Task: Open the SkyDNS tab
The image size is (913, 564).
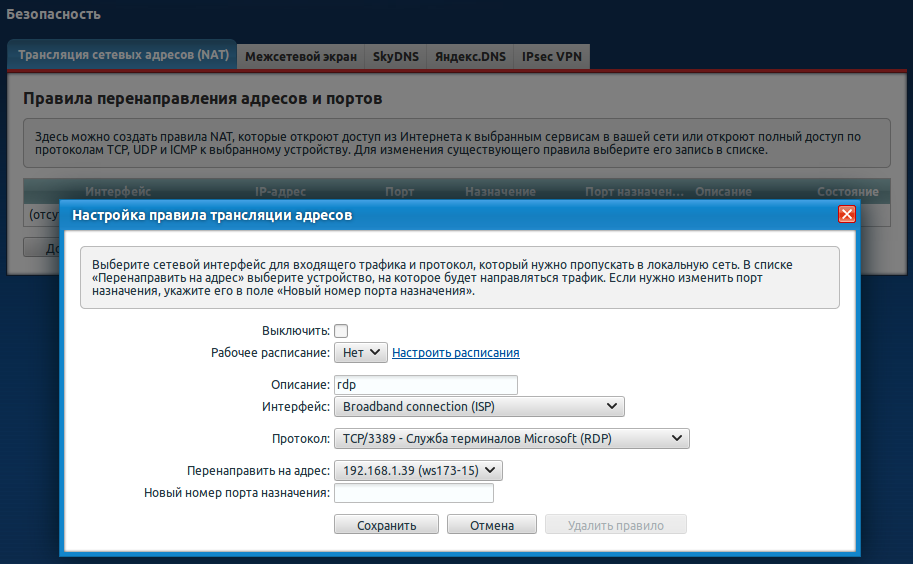Action: tap(396, 57)
